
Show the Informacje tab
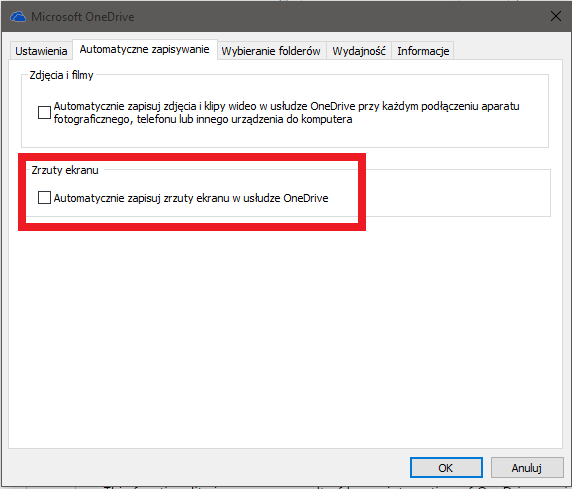(423, 51)
